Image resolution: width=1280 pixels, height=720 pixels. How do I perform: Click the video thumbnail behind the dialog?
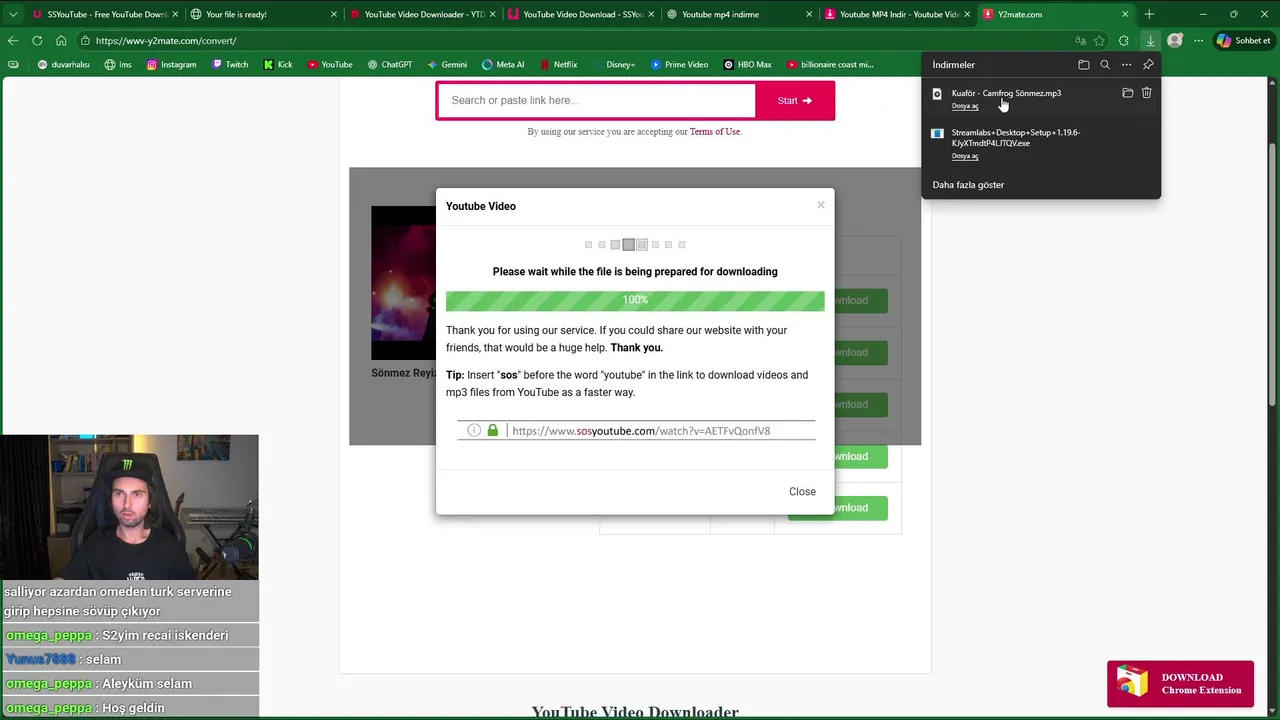403,283
